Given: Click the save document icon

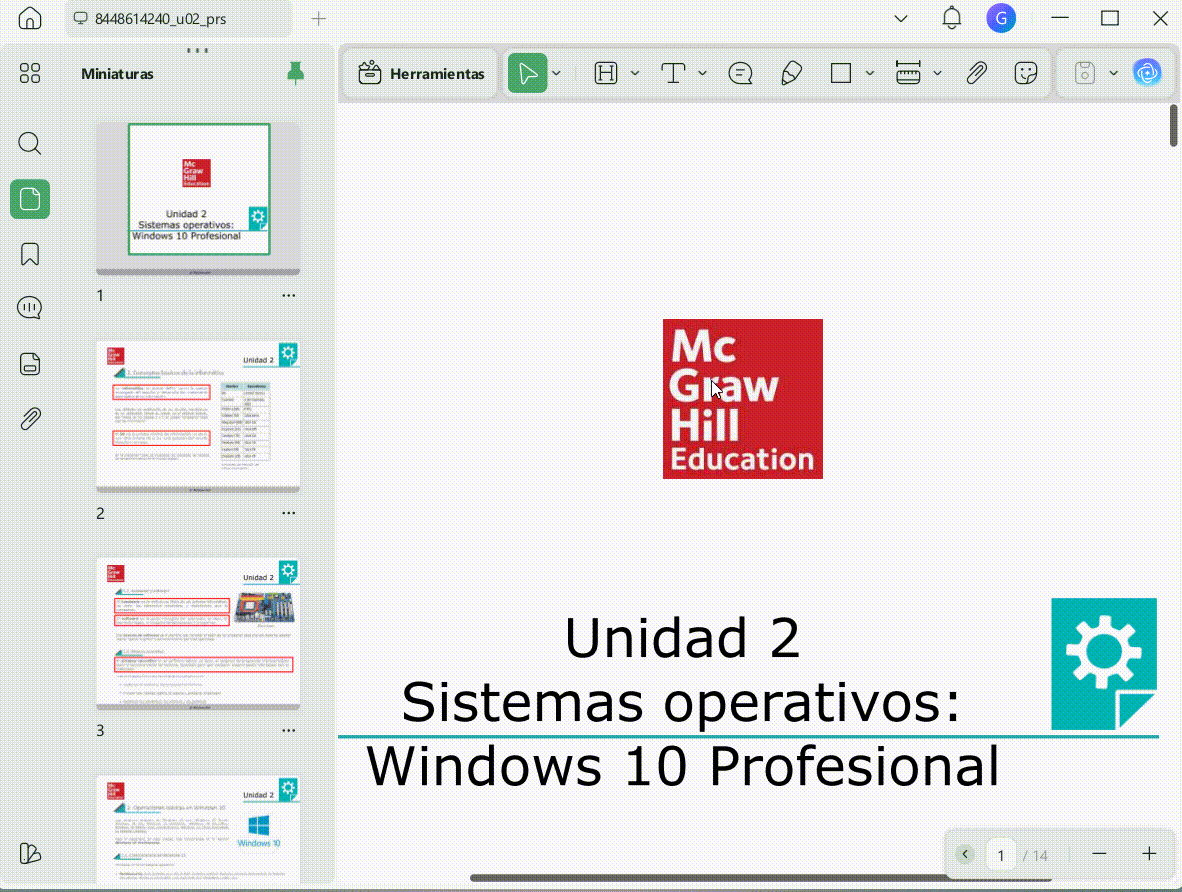Looking at the screenshot, I should click(x=1085, y=73).
